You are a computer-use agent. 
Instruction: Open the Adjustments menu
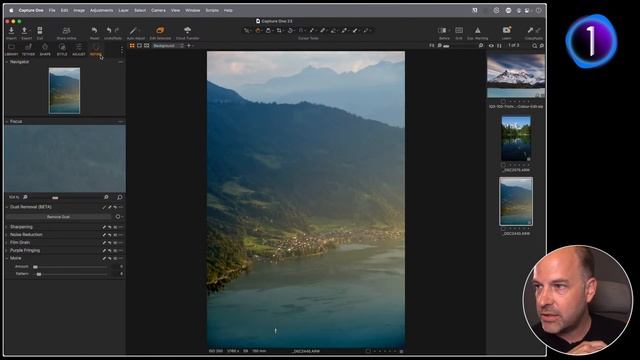pyautogui.click(x=102, y=10)
